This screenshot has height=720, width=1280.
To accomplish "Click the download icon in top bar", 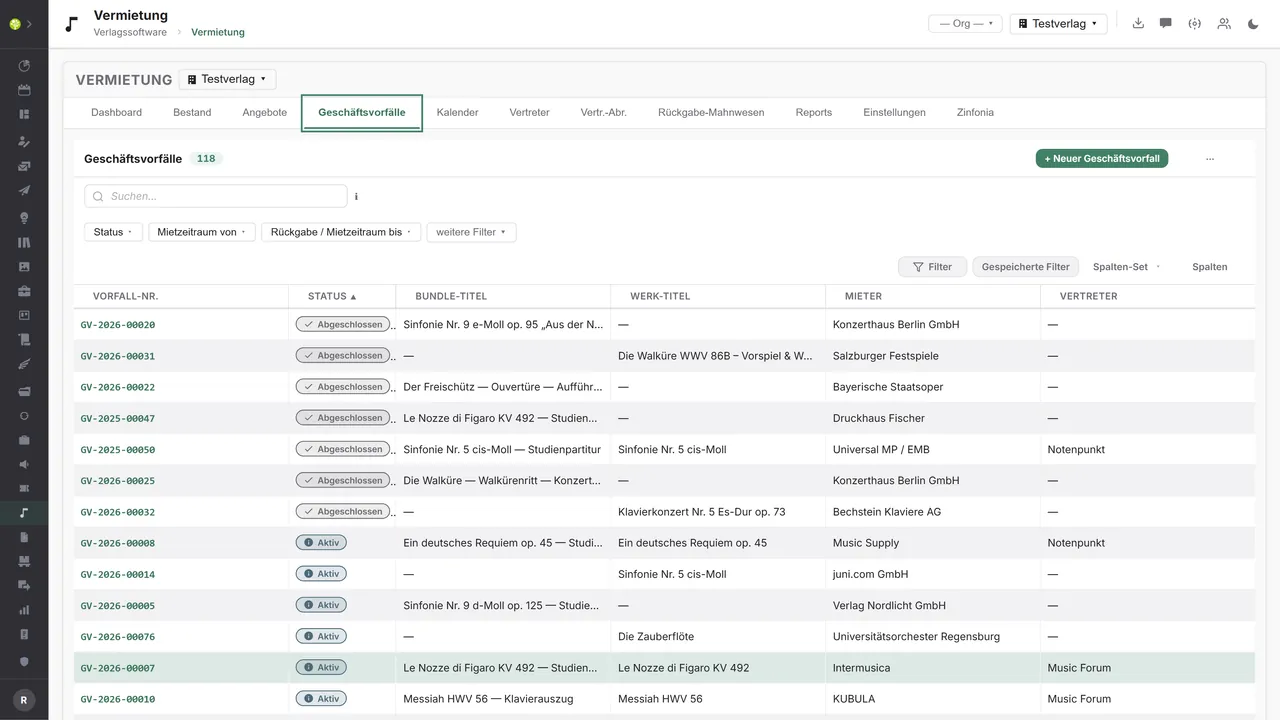I will [1138, 23].
